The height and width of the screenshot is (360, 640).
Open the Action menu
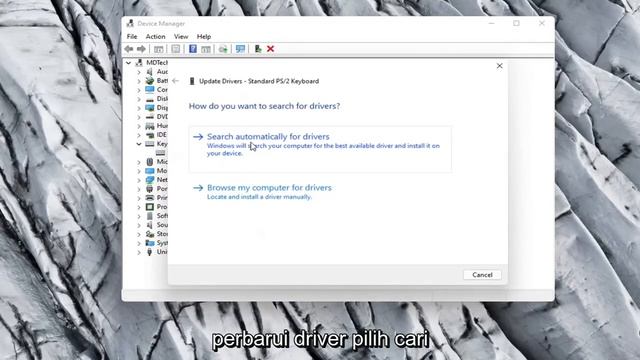coord(156,37)
